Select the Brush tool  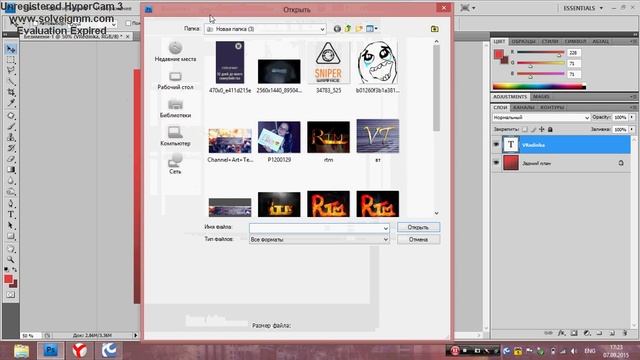tap(11, 127)
